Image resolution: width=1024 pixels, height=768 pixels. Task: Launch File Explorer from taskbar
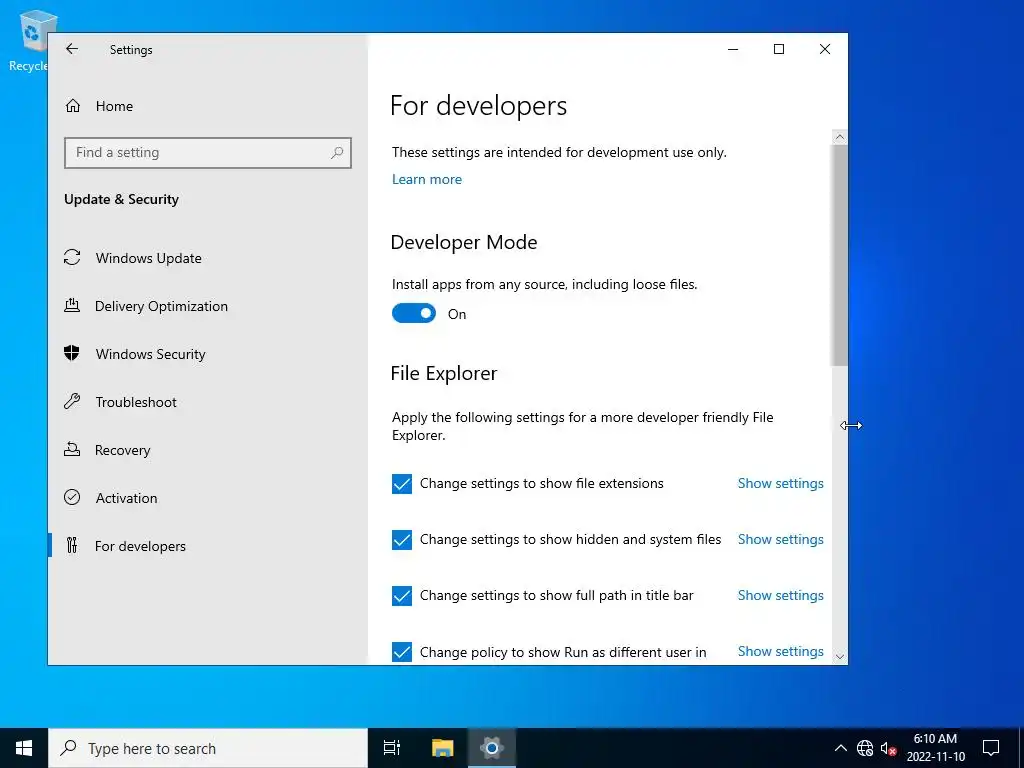coord(443,748)
